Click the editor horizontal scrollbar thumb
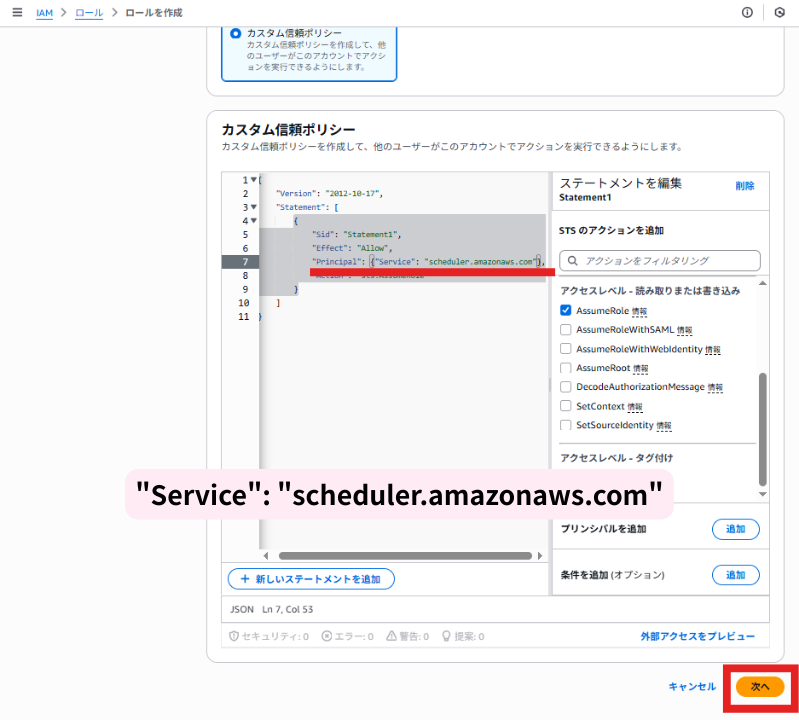Viewport: 799px width, 720px height. point(405,556)
